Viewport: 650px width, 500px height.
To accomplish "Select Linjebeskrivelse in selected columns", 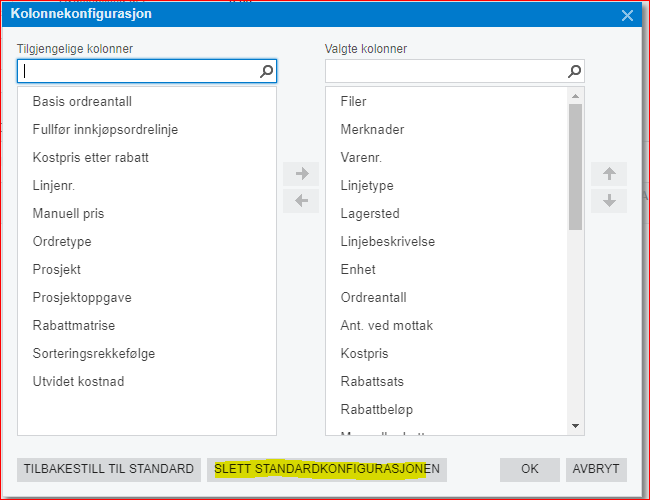I will (x=388, y=241).
